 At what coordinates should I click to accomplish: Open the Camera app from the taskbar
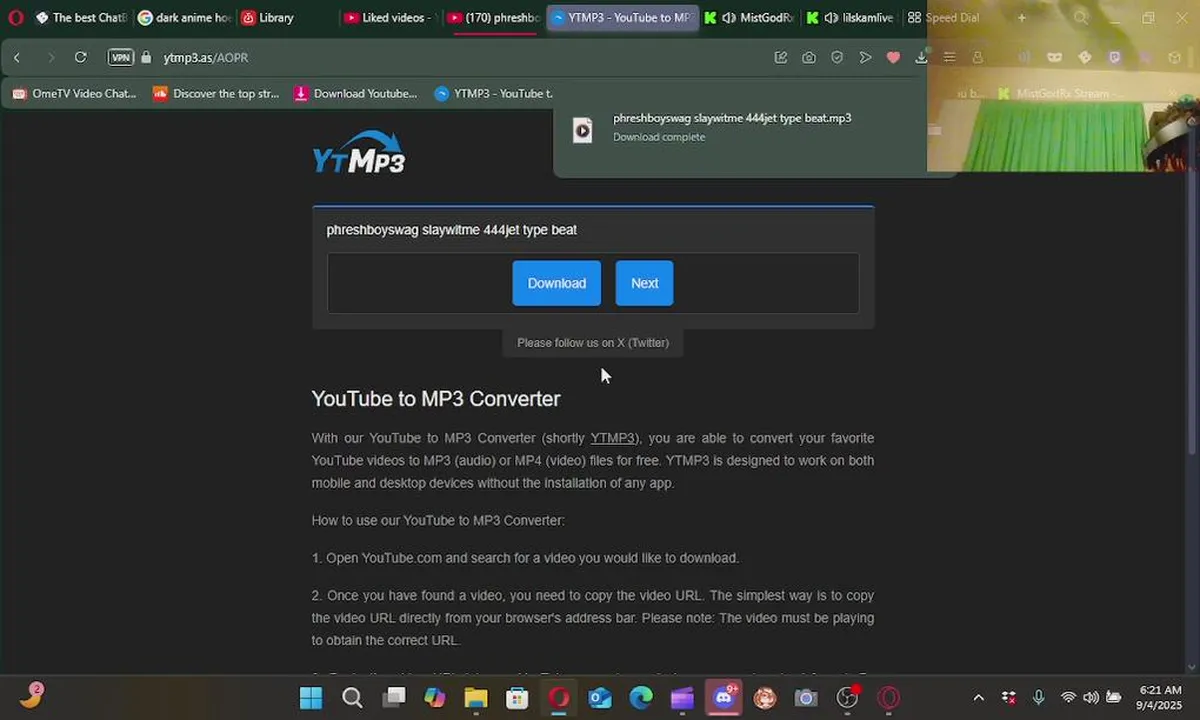806,698
